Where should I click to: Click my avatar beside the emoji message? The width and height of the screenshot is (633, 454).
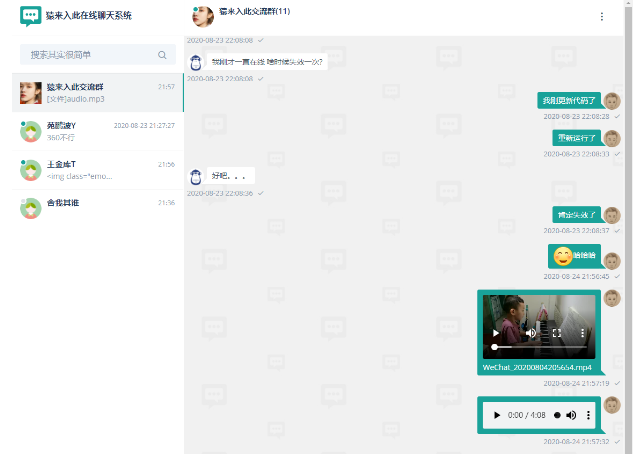pos(612,261)
